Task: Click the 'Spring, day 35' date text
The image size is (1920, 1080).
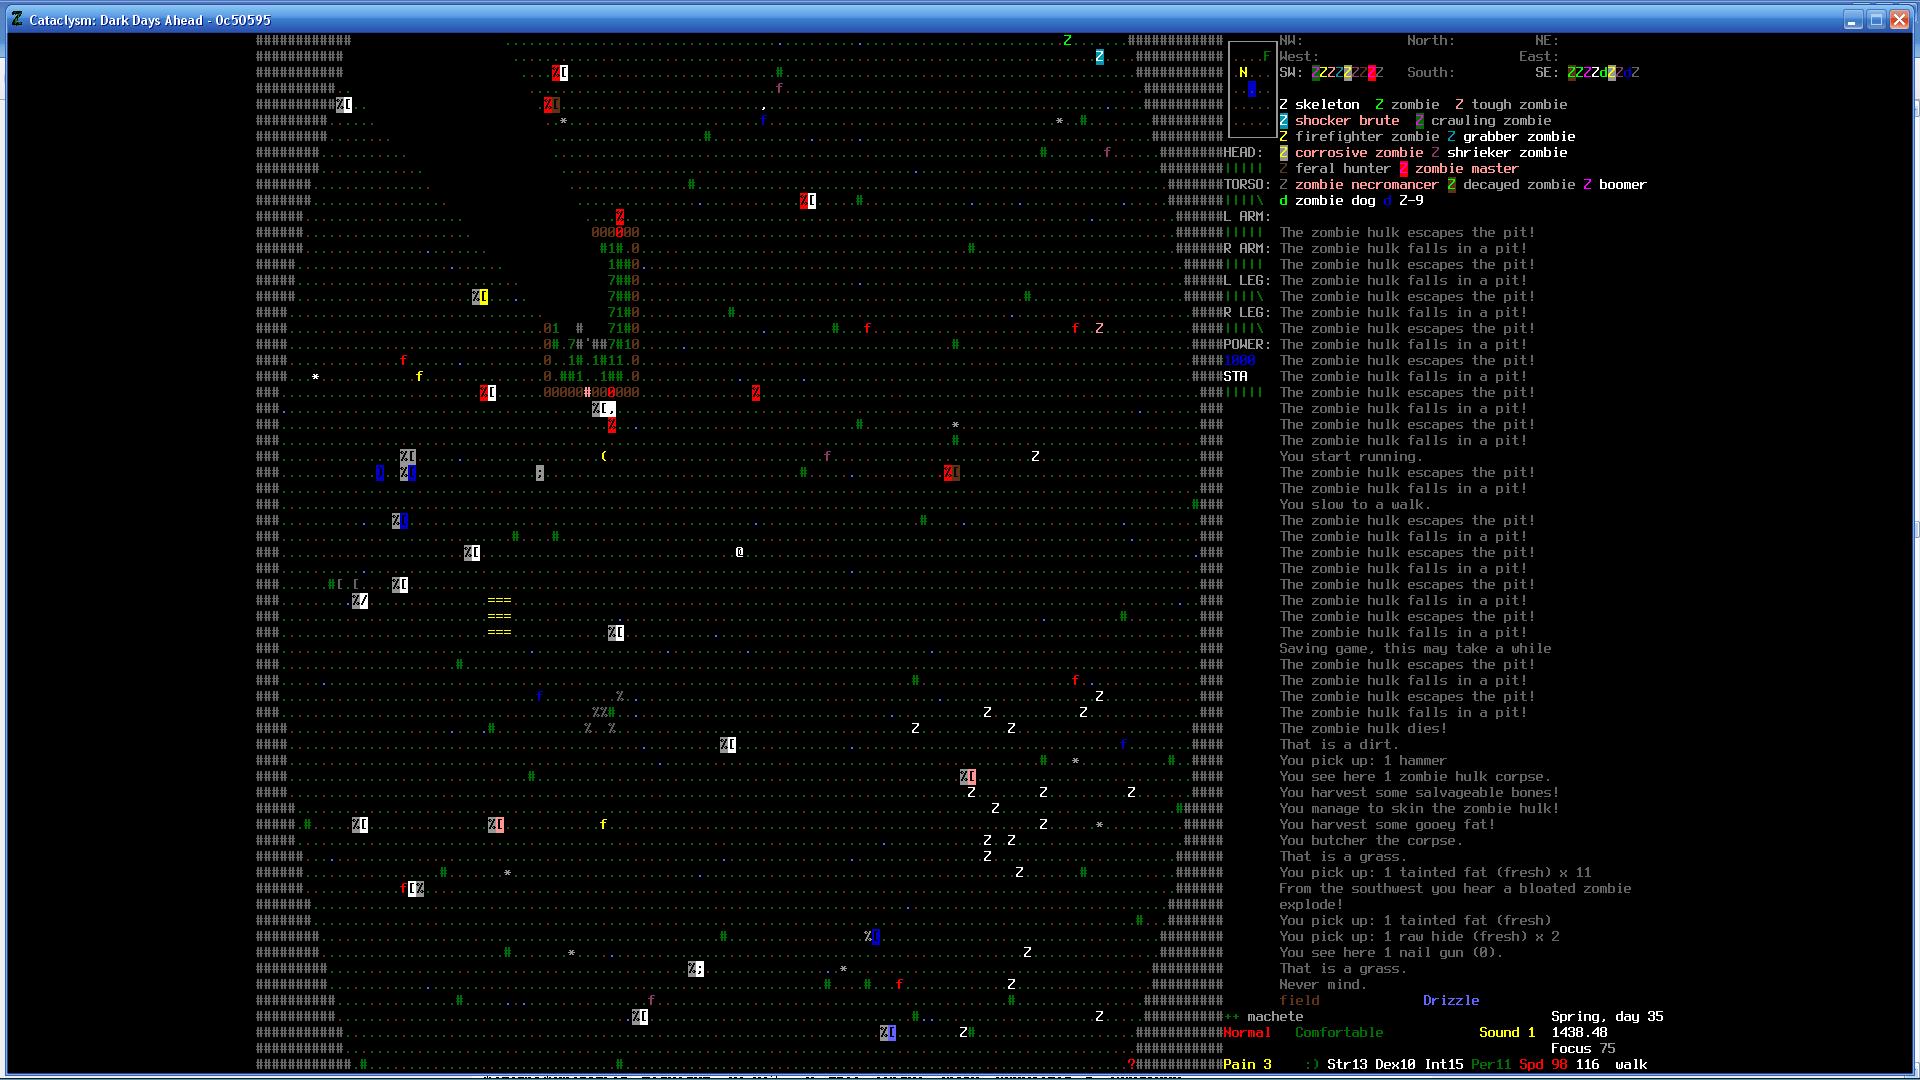Action: (1607, 1016)
